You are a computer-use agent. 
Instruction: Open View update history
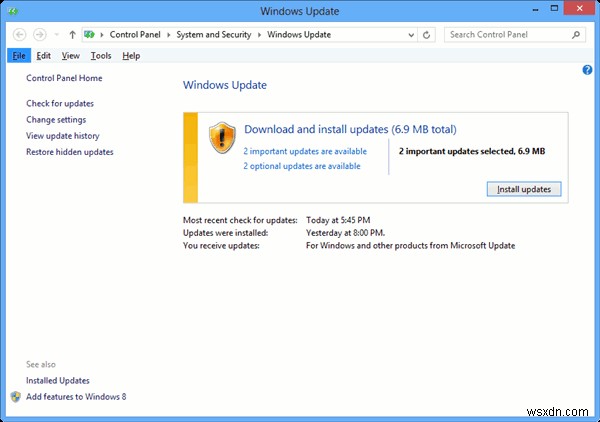point(63,136)
